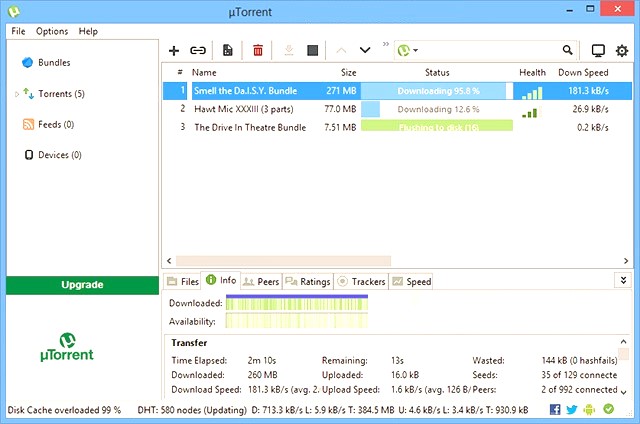
Task: Click the 77.0 MB size cell
Action: (340, 109)
